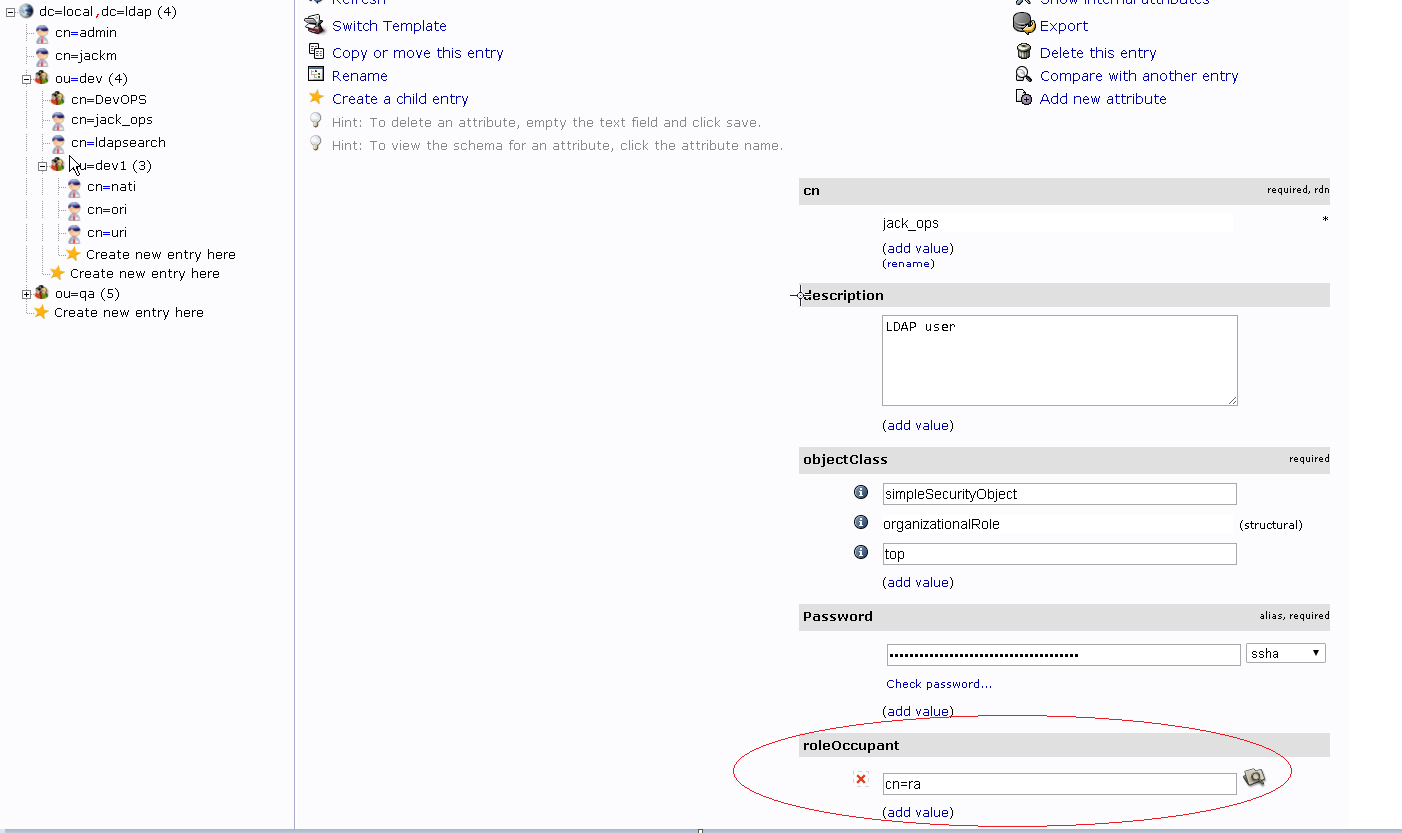Select cn=nati in the tree

tap(111, 187)
